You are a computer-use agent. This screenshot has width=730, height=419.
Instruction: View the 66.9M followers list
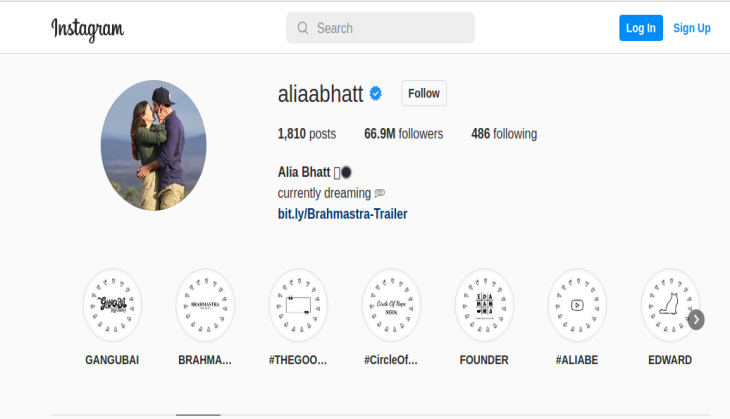pos(404,134)
